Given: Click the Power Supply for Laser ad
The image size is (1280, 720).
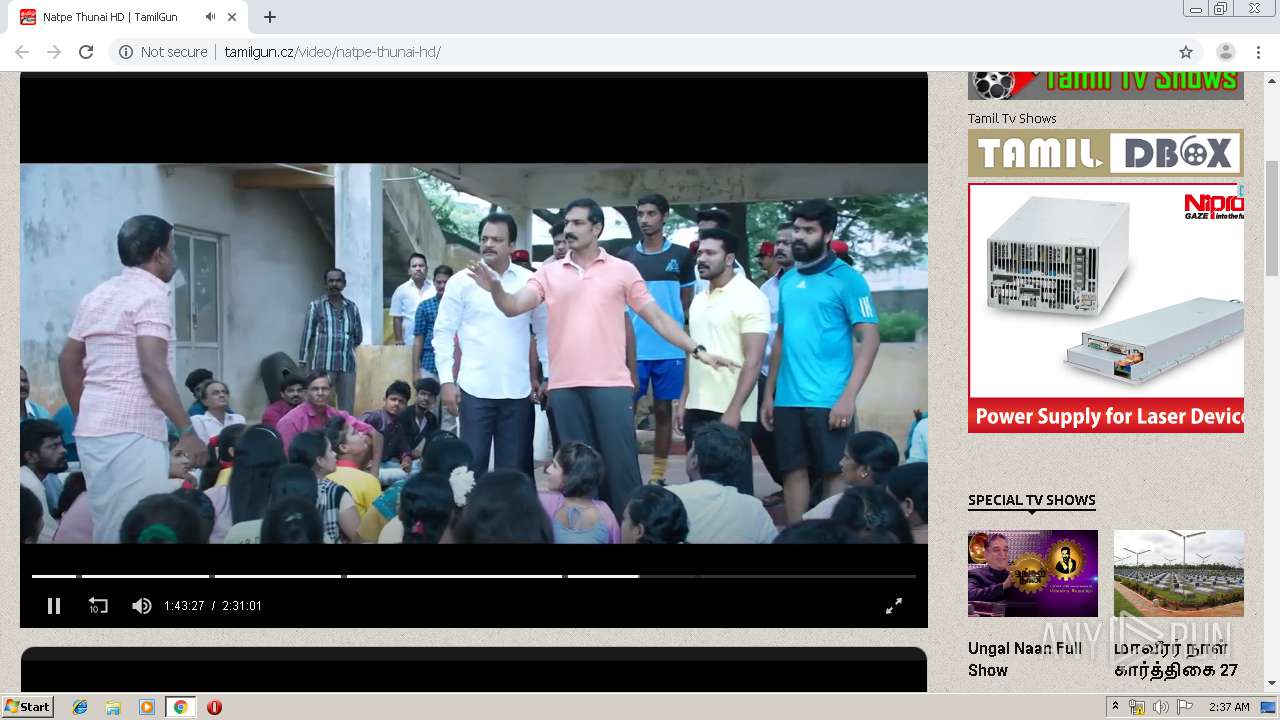Looking at the screenshot, I should 1106,307.
